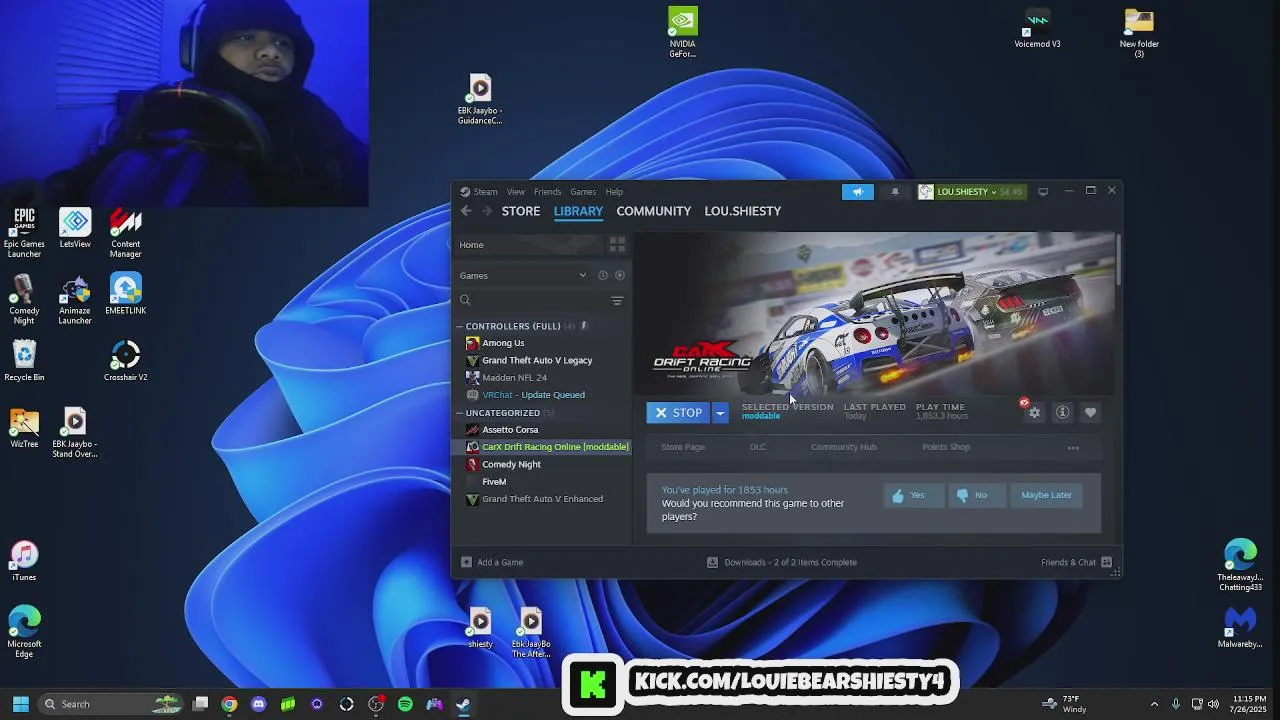Collapse the Controllers (Full) category
Image resolution: width=1280 pixels, height=720 pixels.
click(x=460, y=326)
